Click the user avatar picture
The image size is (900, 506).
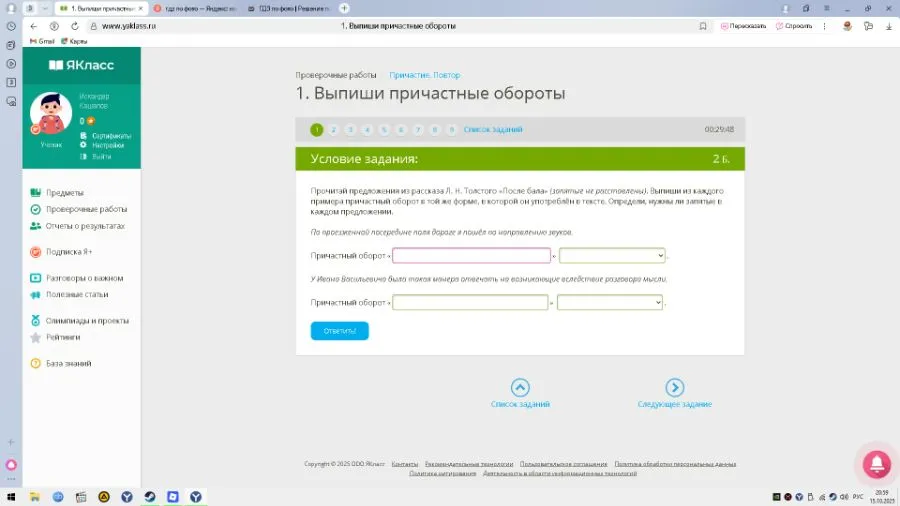[x=51, y=113]
